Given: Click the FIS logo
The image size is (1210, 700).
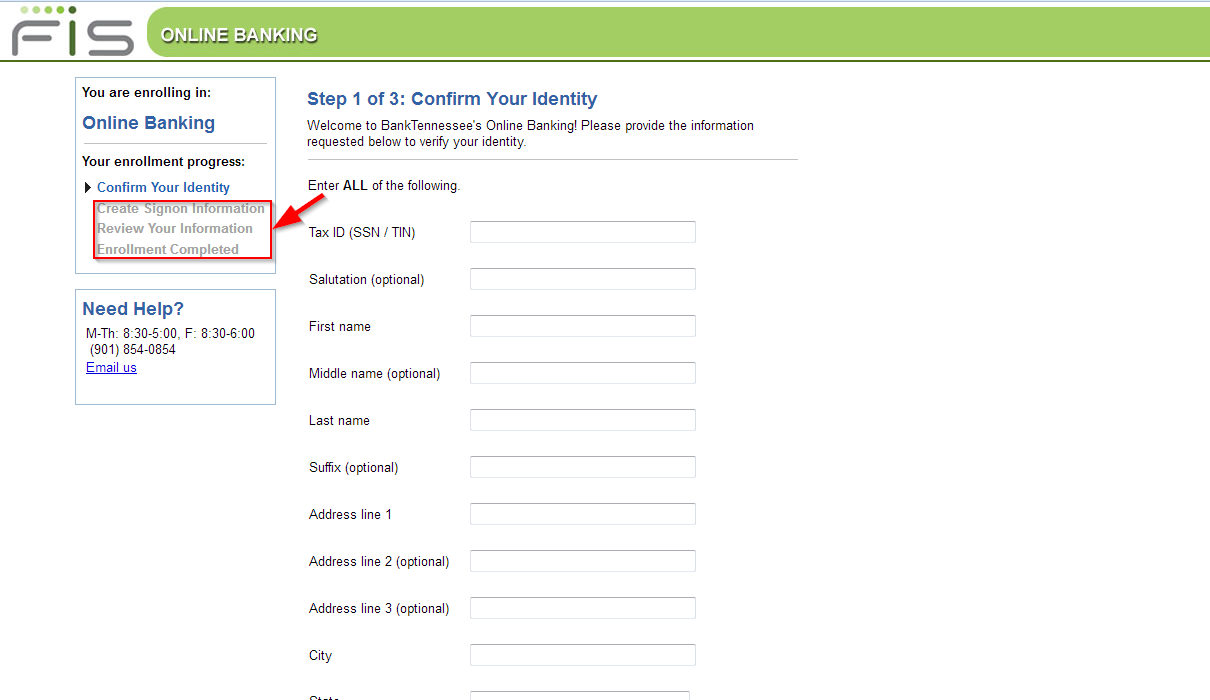Looking at the screenshot, I should click(72, 31).
